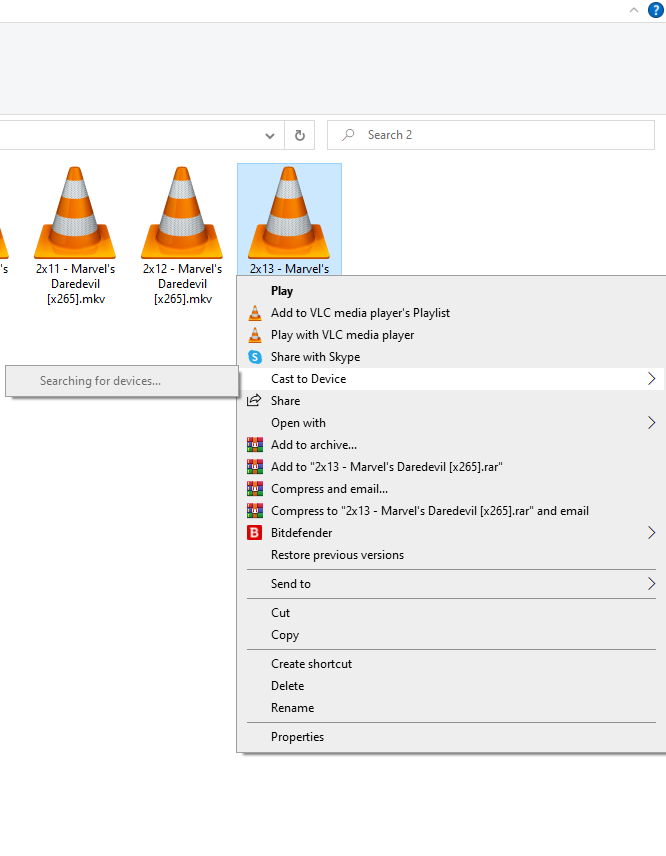Image resolution: width=666 pixels, height=856 pixels.
Task: Choose Play from the context menu
Action: click(451, 291)
